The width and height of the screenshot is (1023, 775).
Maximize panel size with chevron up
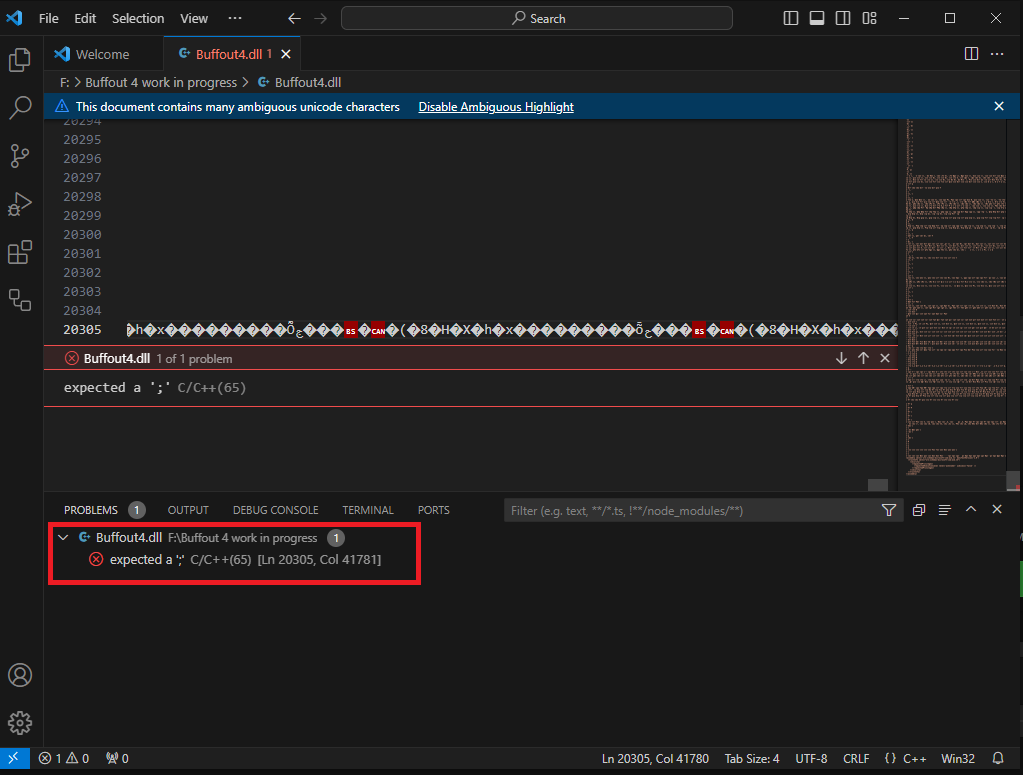(x=970, y=510)
